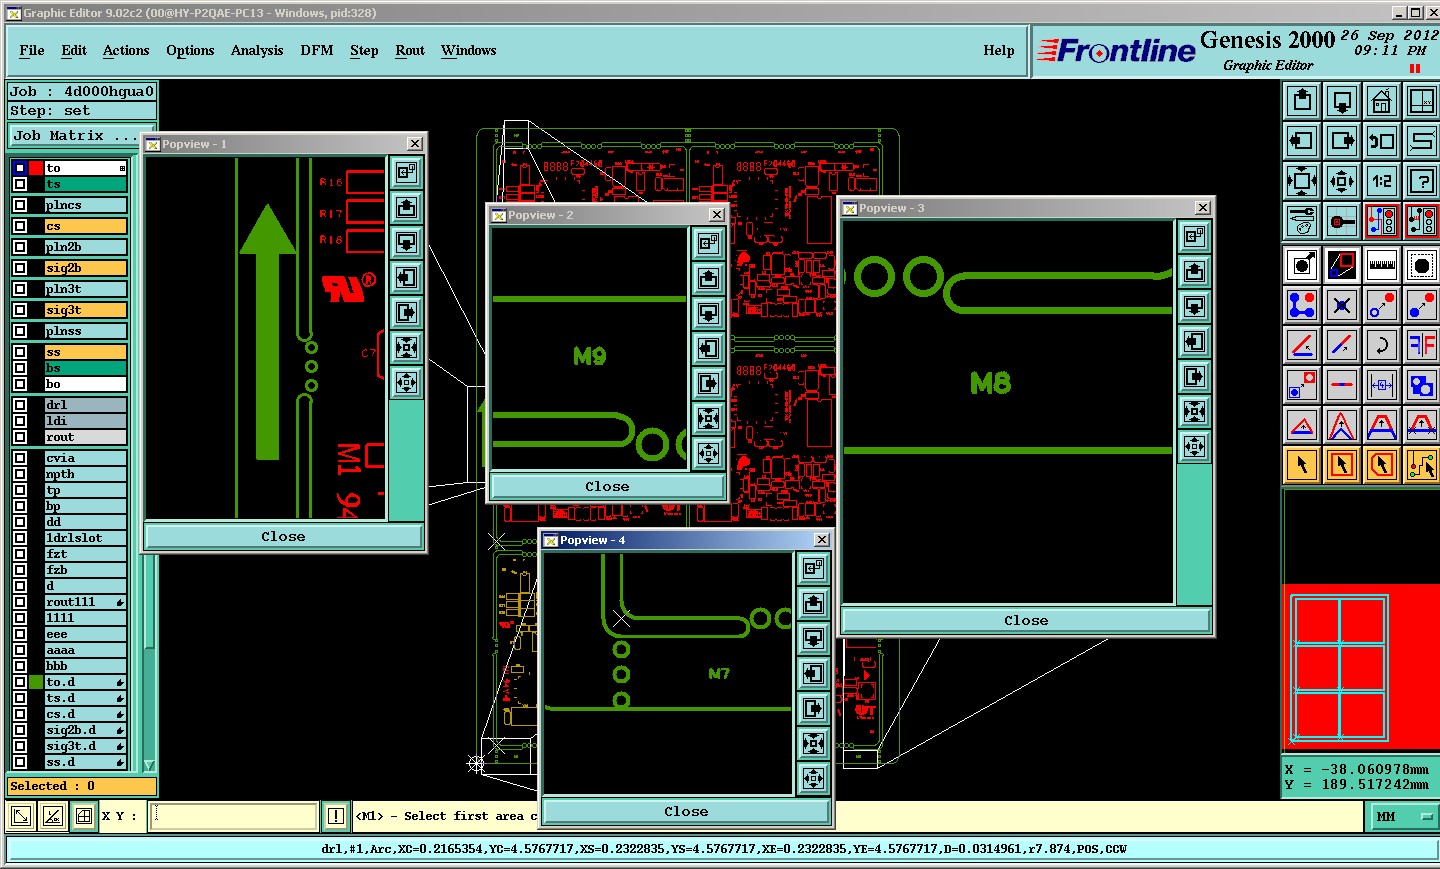Open the Rout menu
Image resolution: width=1440 pixels, height=869 pixels.
(410, 50)
